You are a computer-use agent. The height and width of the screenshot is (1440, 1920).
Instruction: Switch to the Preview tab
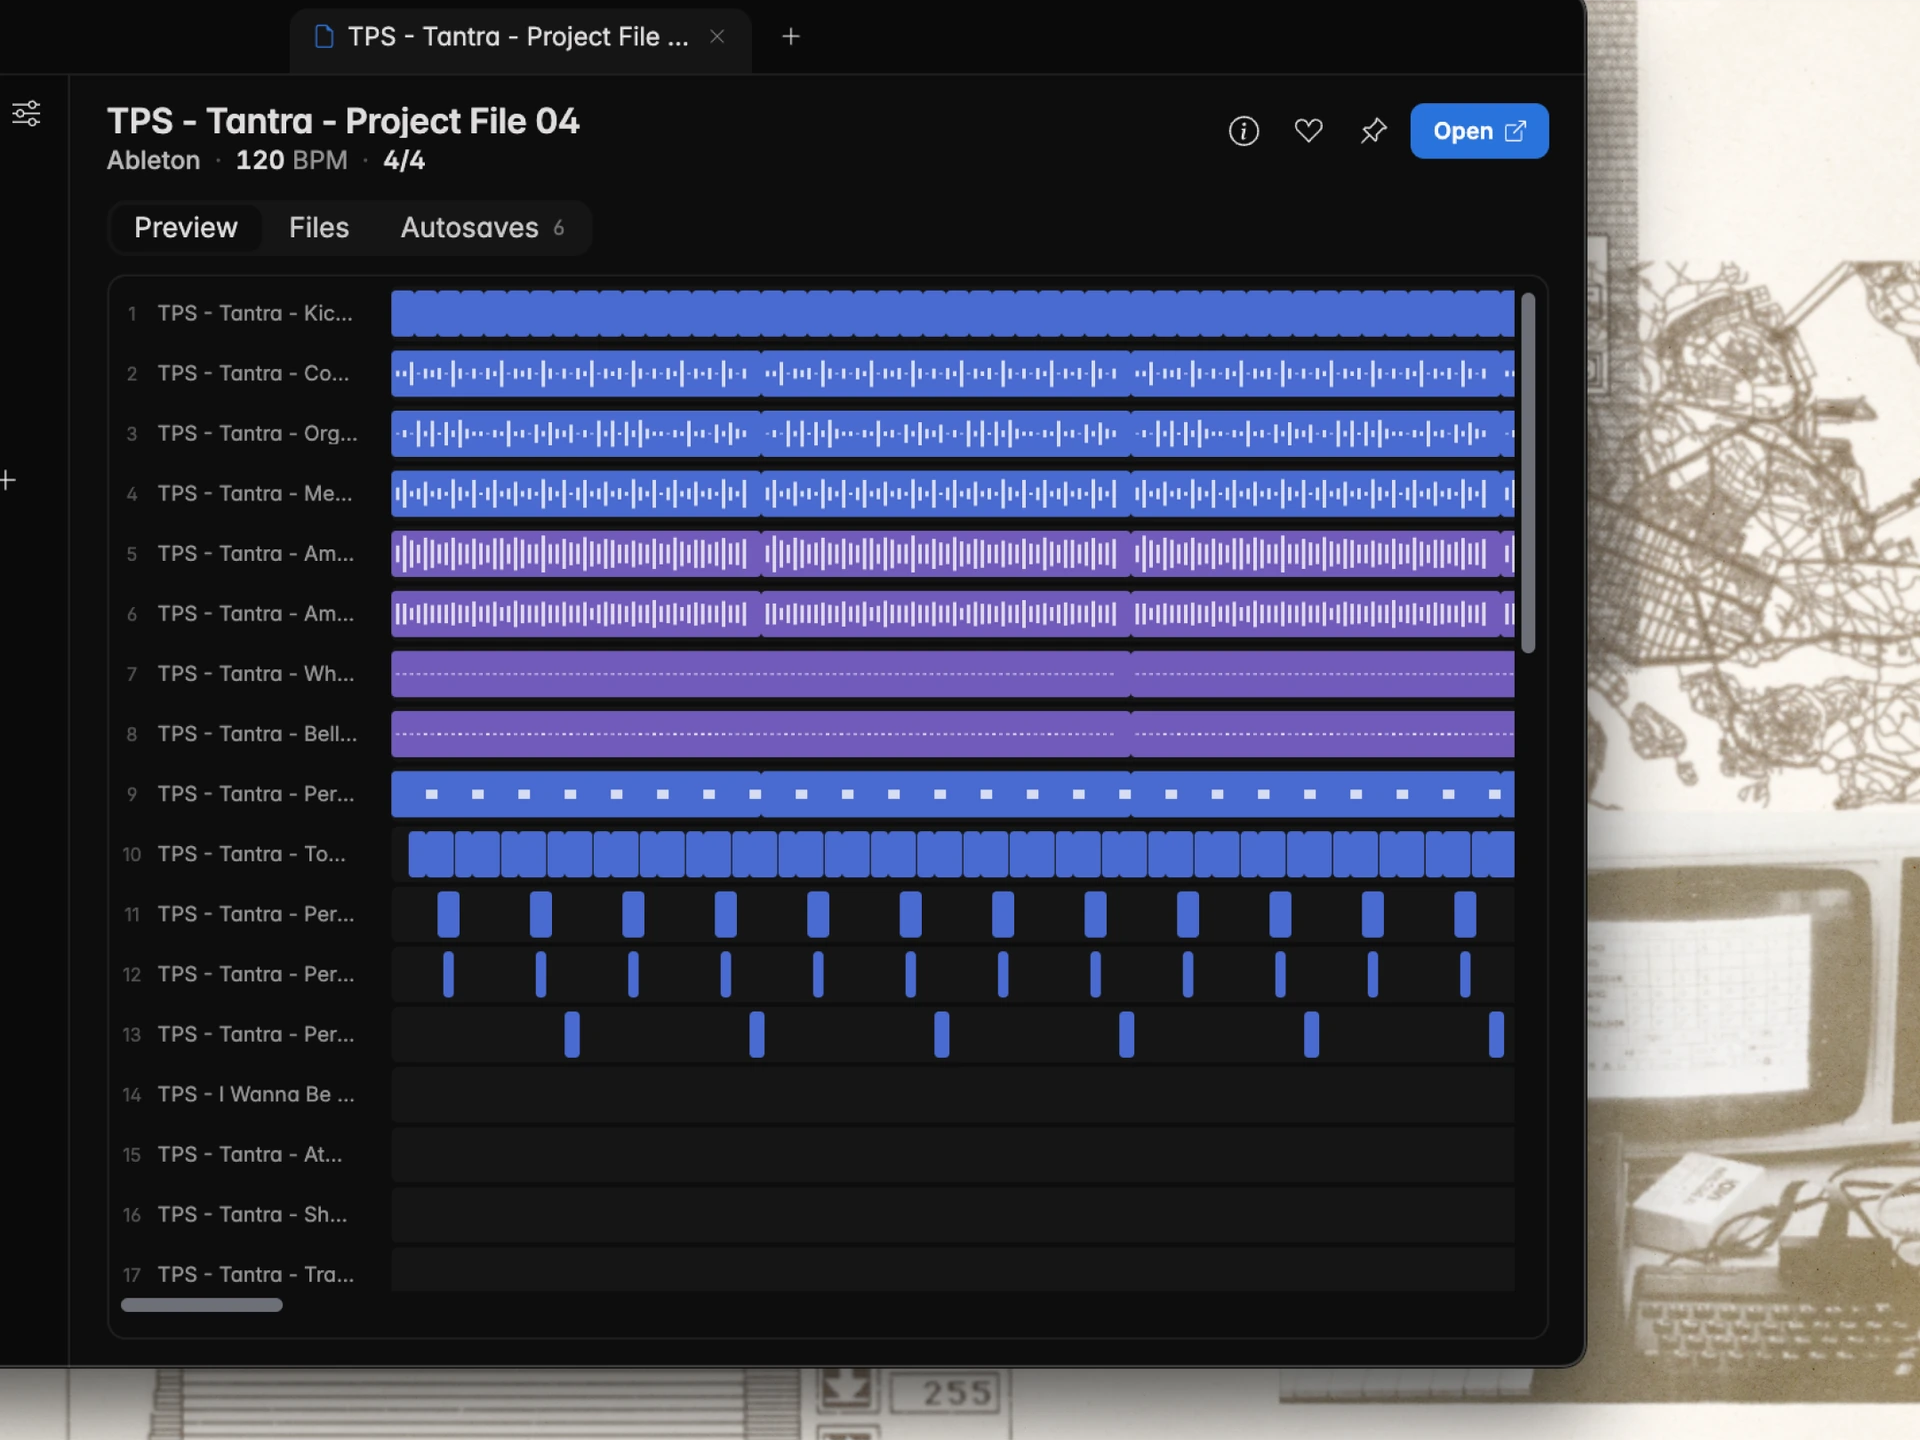coord(186,228)
